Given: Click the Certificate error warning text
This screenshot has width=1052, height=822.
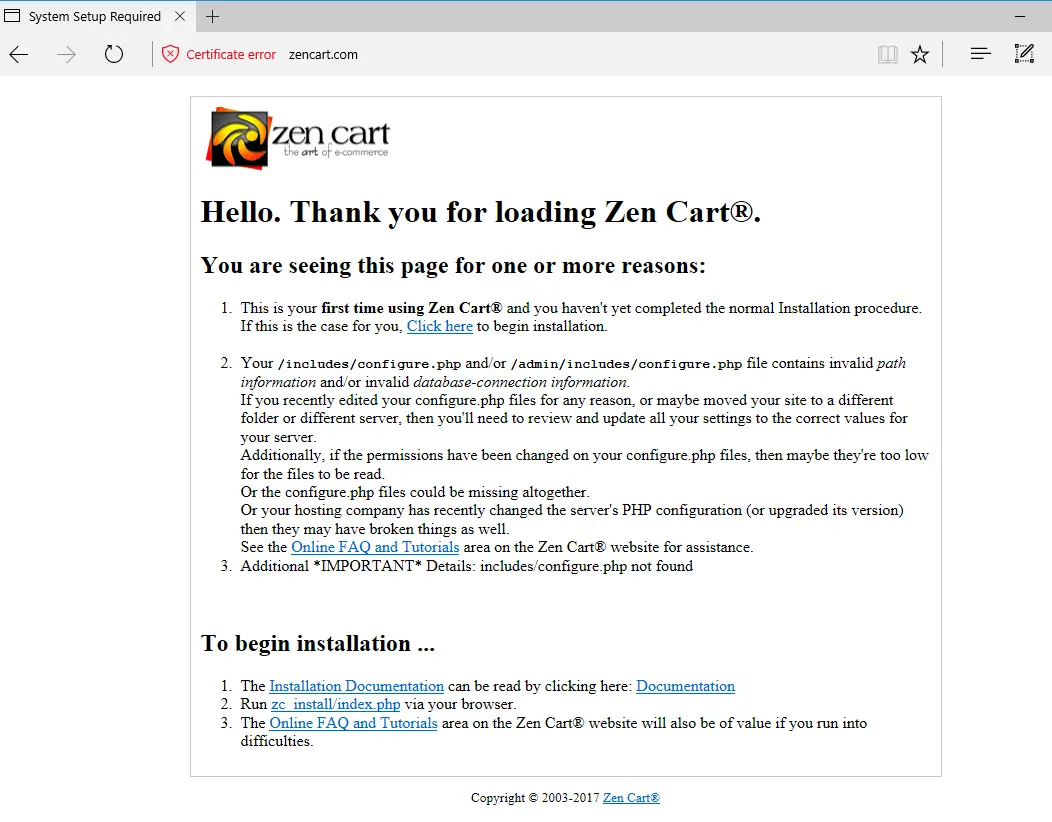Looking at the screenshot, I should pos(231,54).
